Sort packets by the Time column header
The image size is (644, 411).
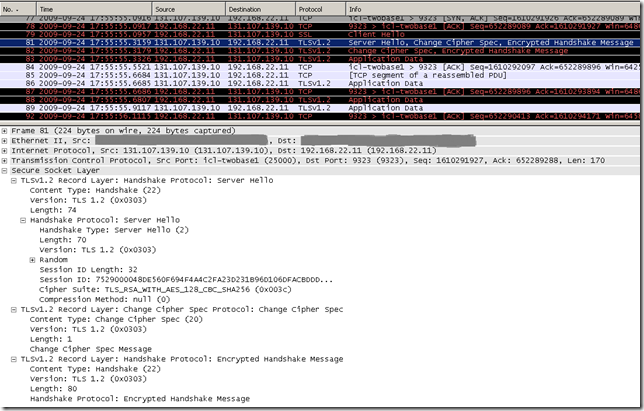(x=94, y=9)
